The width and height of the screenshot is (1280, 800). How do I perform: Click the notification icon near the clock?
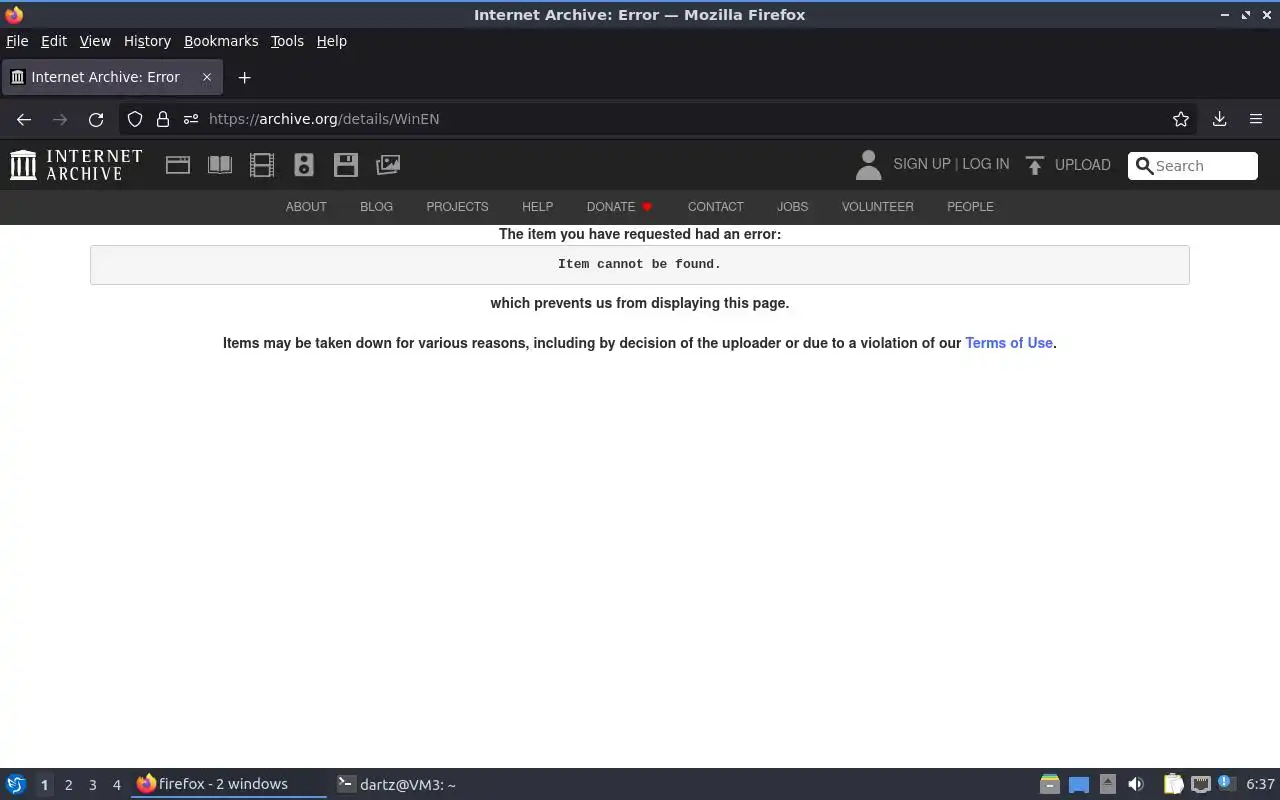pos(1225,783)
